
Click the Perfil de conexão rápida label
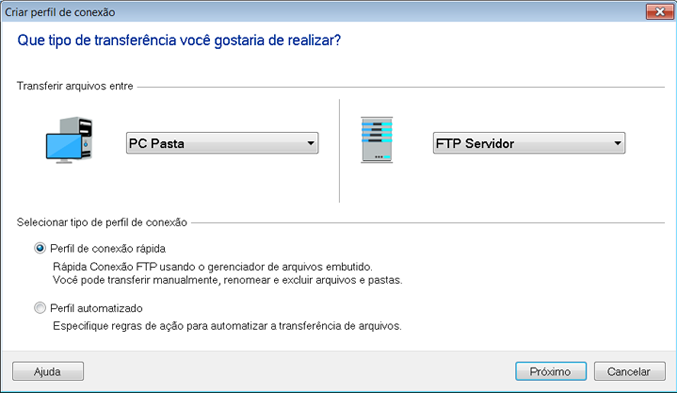pos(108,249)
